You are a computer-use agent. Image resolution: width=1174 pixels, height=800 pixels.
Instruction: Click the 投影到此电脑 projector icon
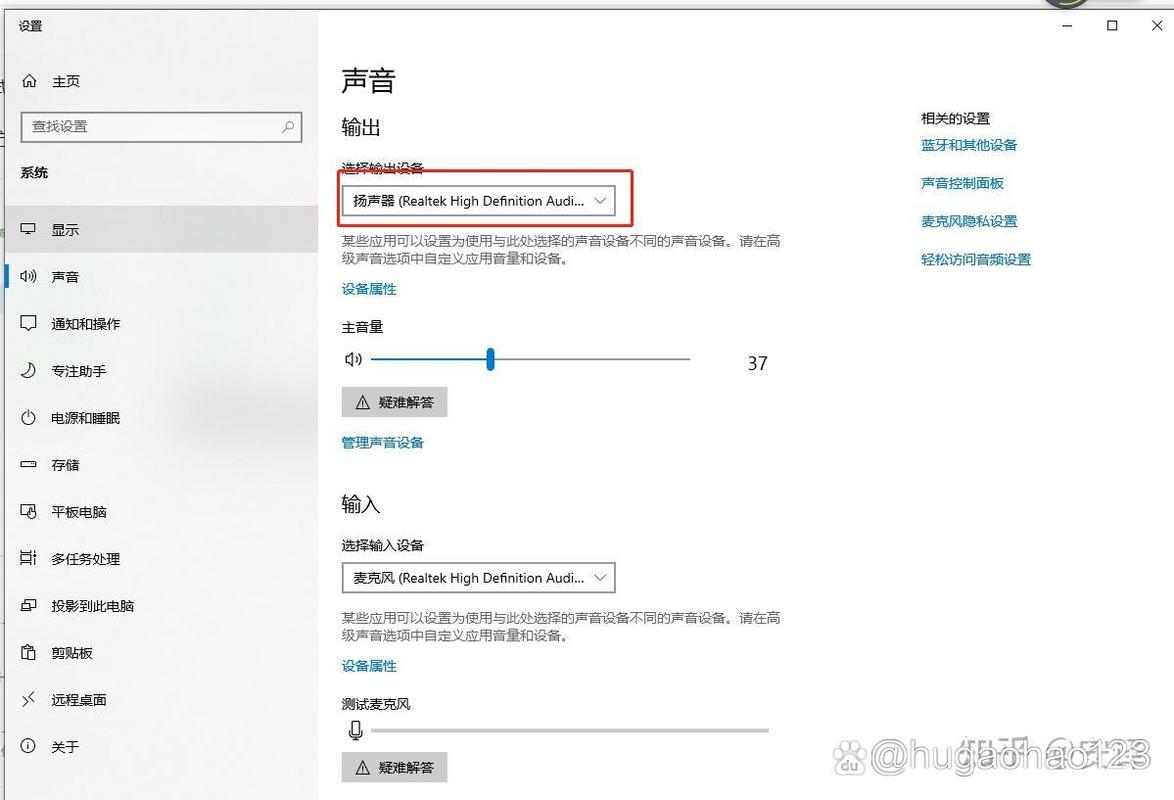coord(28,605)
